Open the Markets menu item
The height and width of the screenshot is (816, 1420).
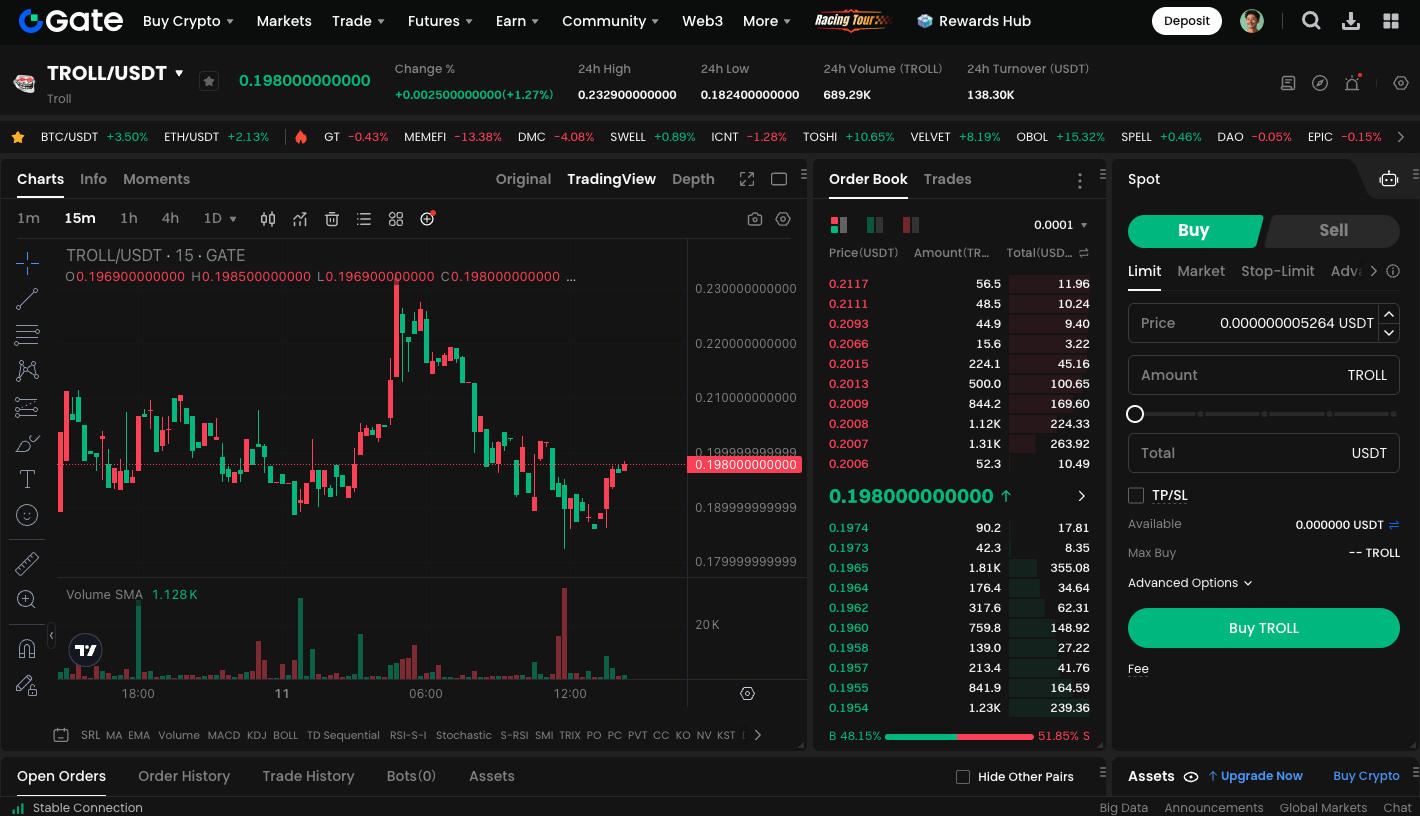pos(284,21)
